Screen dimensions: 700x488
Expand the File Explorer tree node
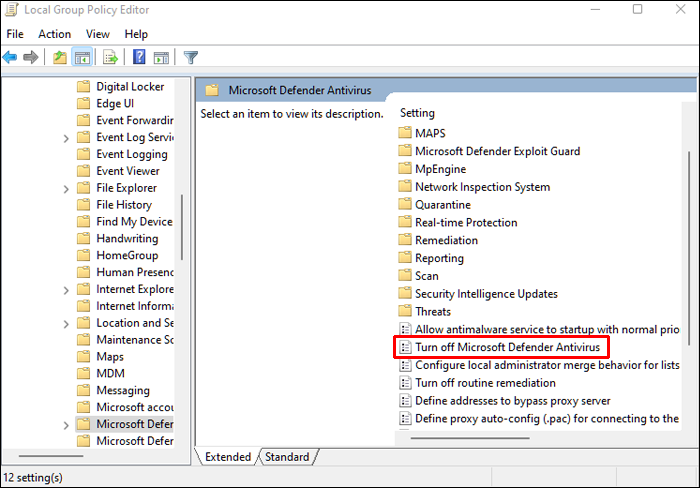coord(66,189)
